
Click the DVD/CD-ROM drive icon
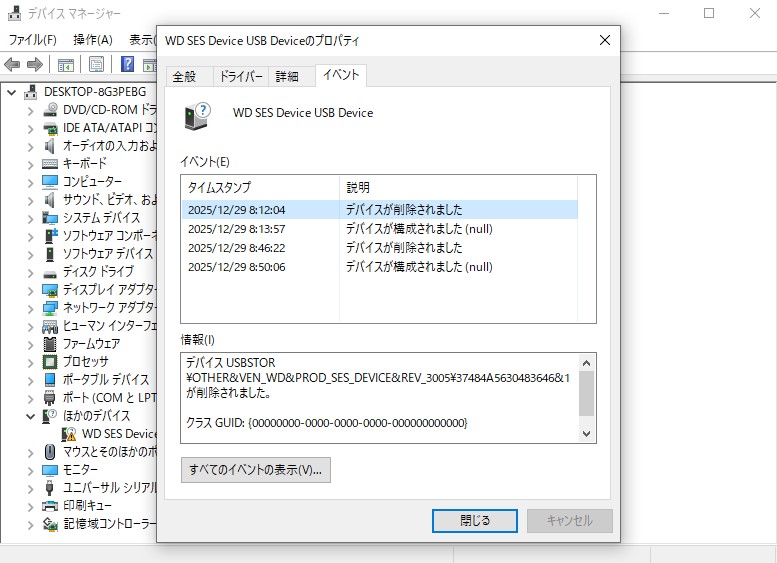pos(50,110)
